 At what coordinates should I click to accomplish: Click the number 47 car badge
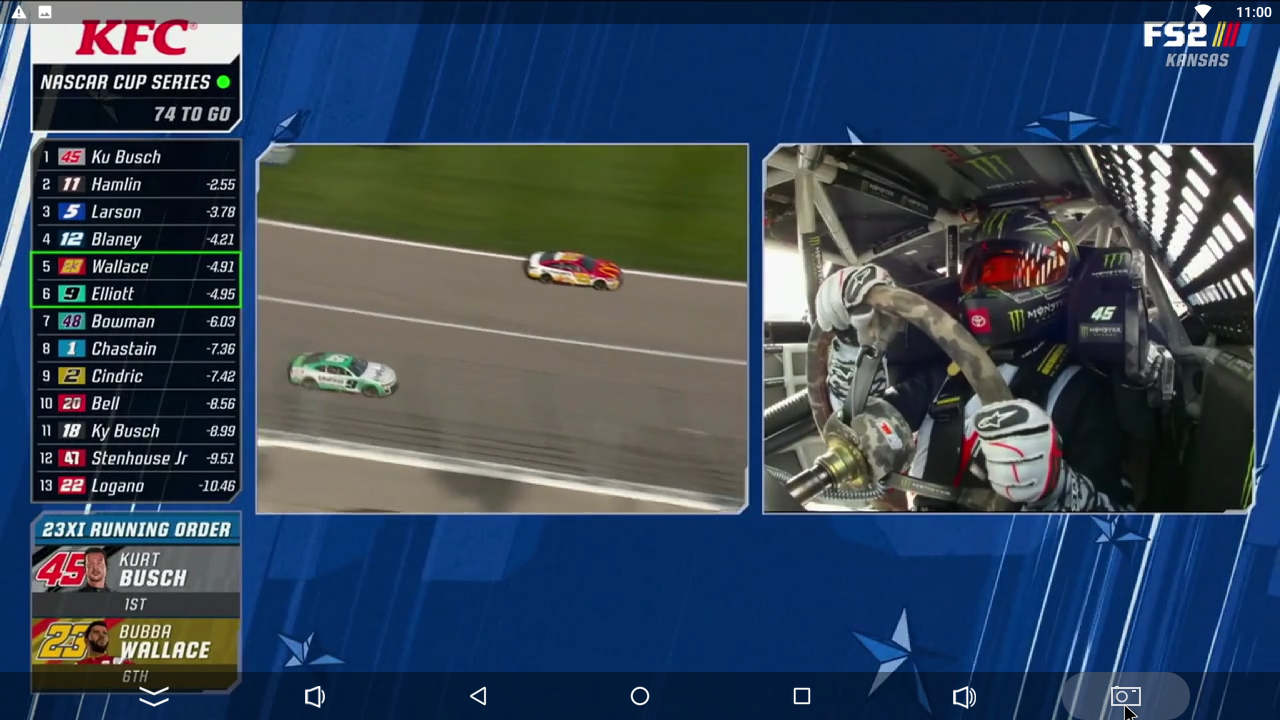tap(71, 458)
